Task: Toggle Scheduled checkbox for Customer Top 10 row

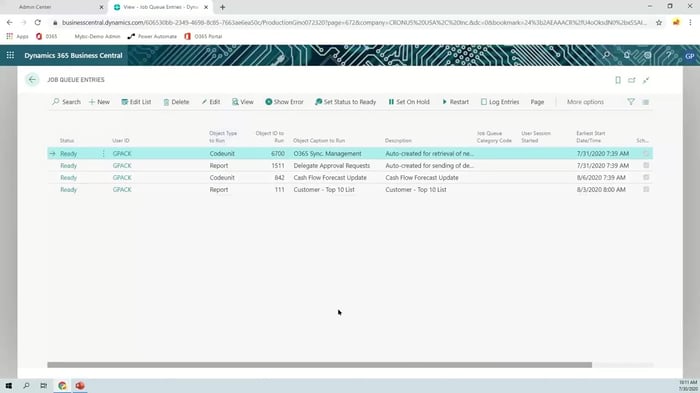Action: [x=646, y=189]
